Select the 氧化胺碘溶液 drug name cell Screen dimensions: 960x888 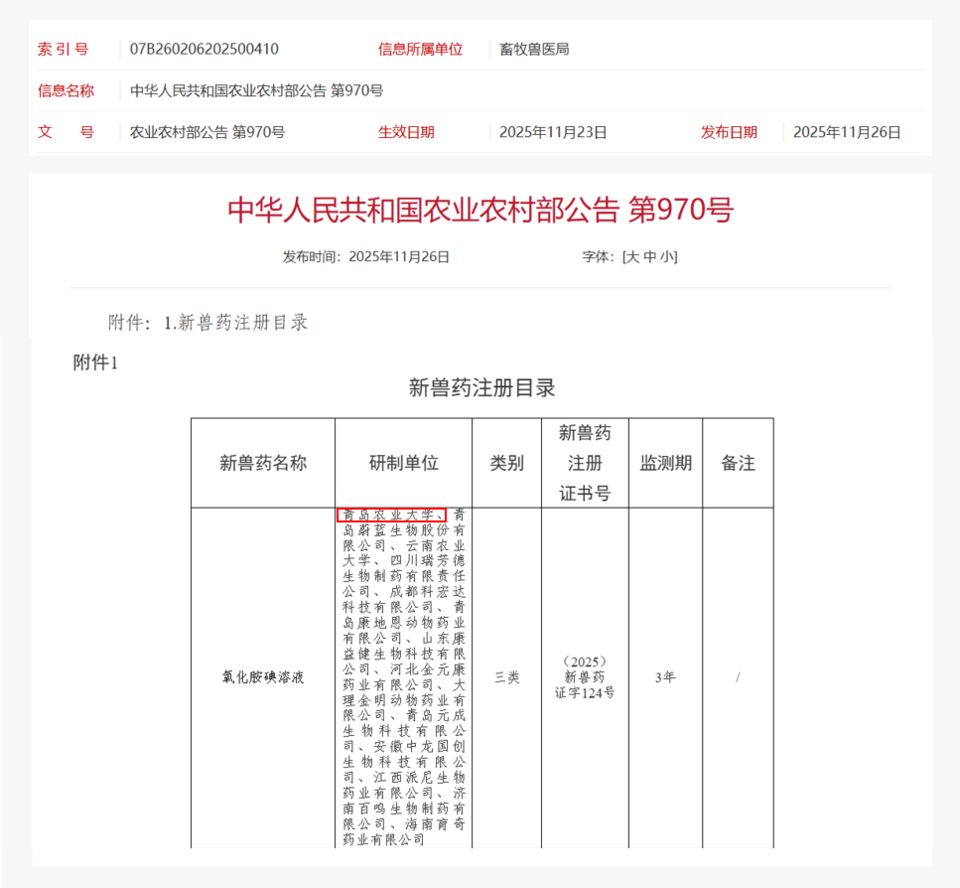[262, 676]
